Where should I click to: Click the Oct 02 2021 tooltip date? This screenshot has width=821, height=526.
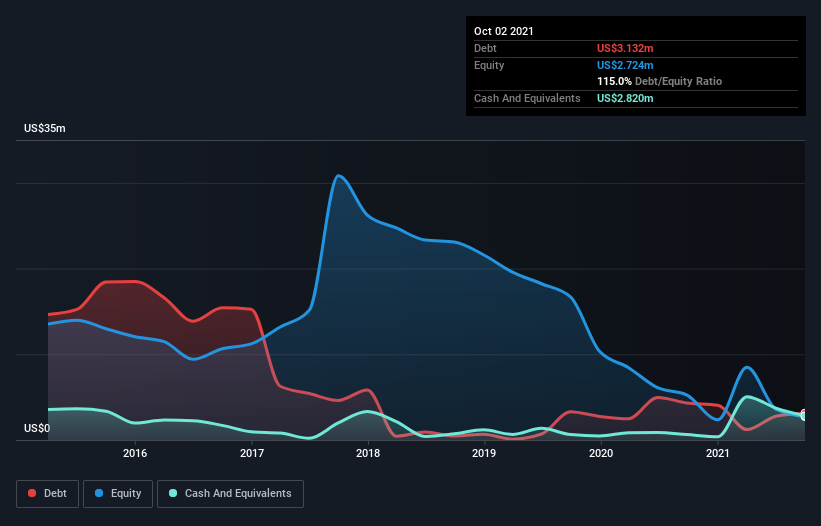click(x=504, y=31)
